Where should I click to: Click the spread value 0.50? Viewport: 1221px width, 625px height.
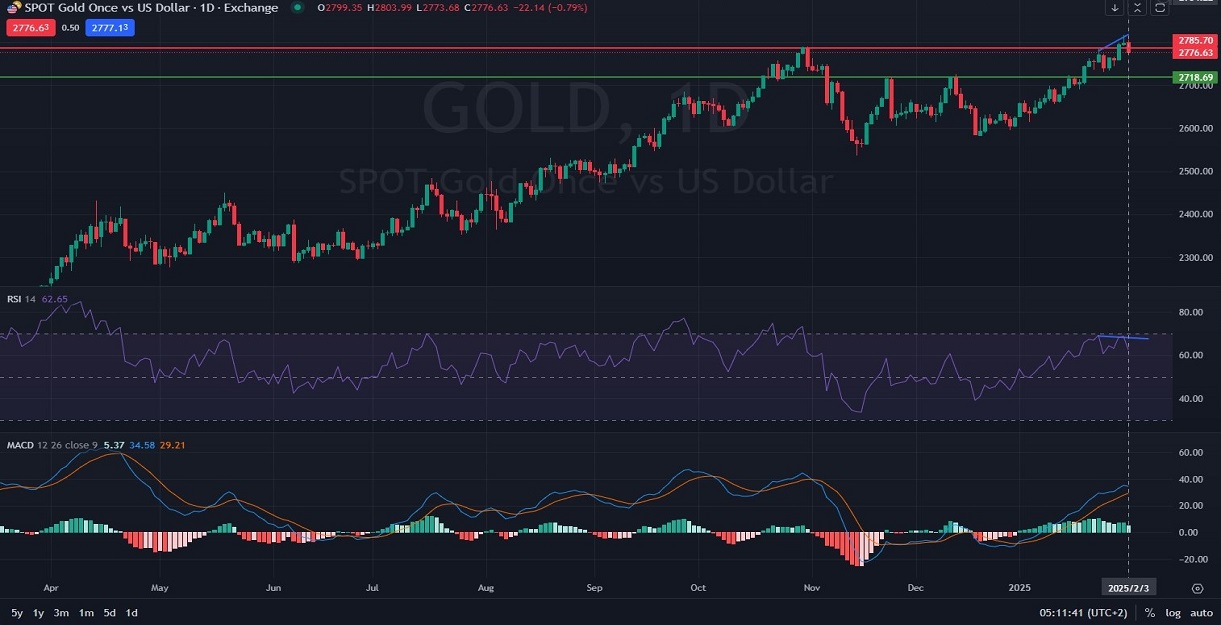coord(70,28)
